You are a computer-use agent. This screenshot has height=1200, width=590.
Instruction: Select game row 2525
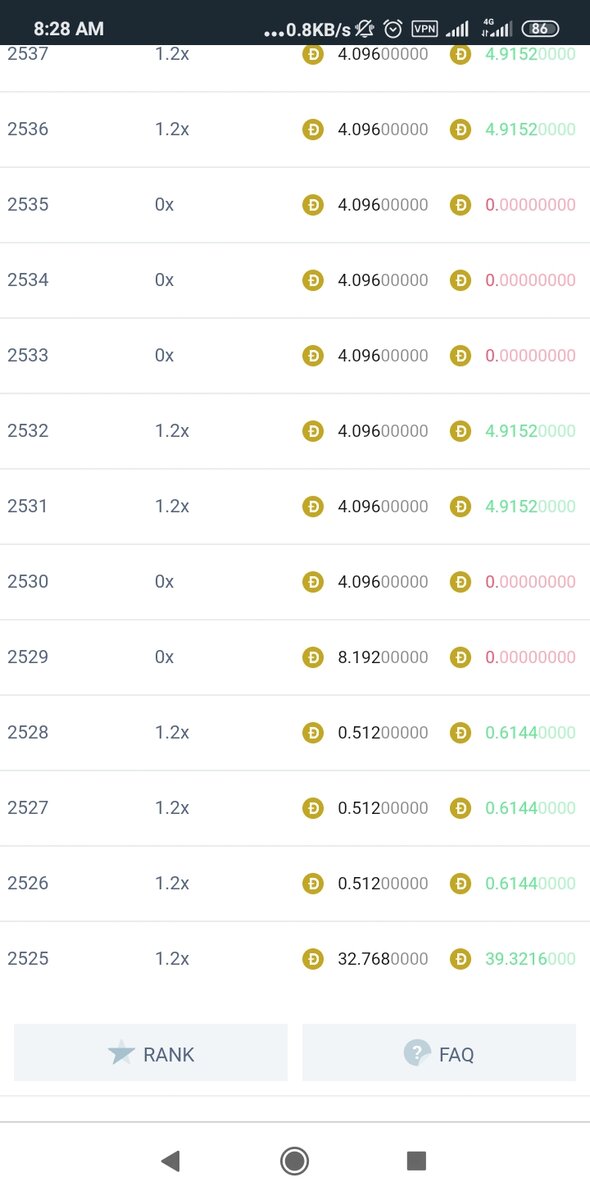coord(295,959)
